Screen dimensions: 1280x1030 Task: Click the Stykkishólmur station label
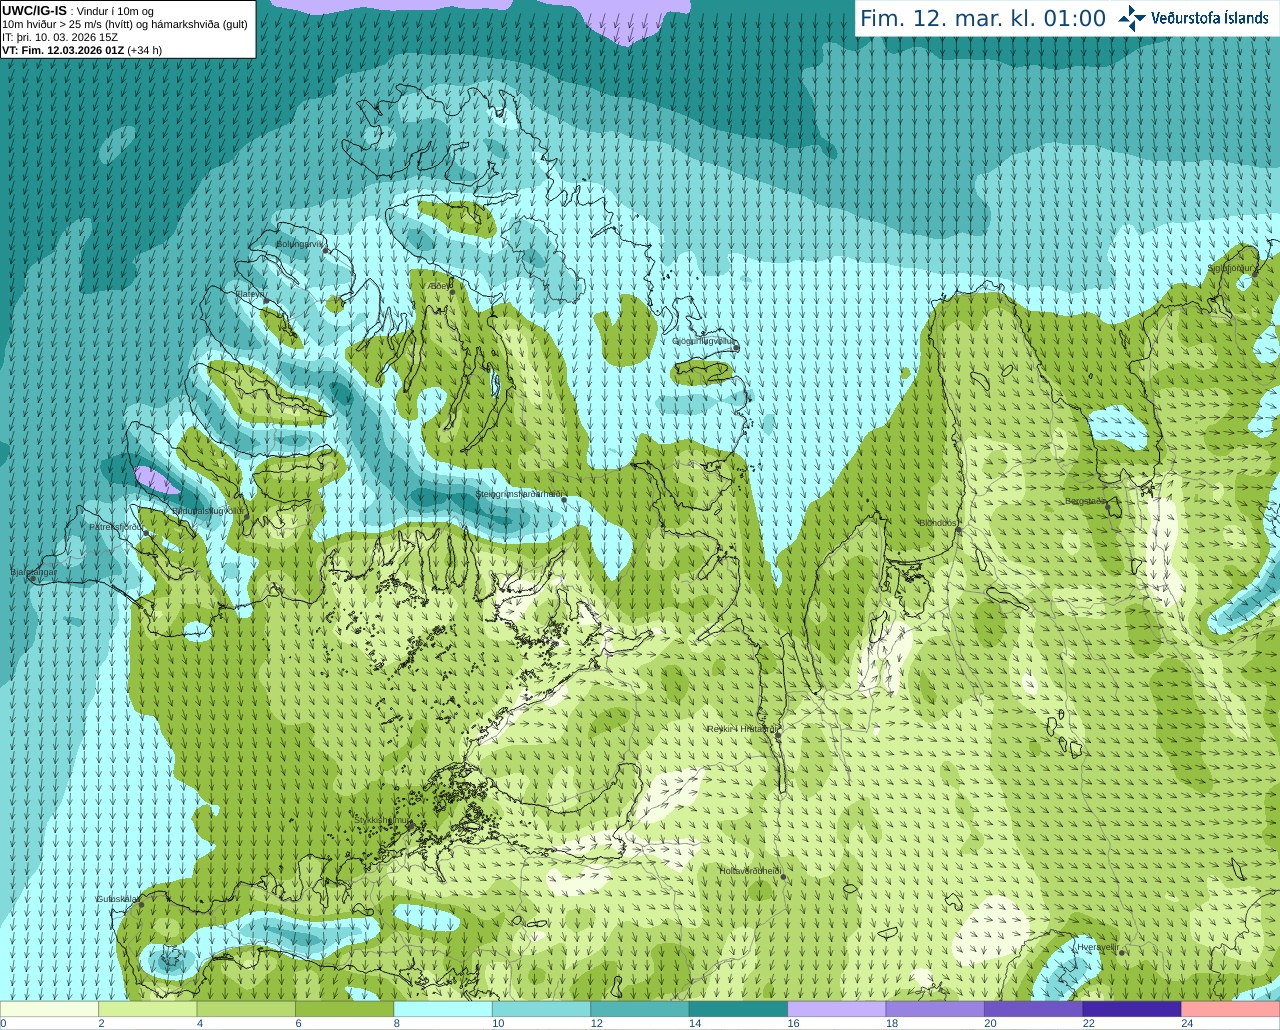click(382, 819)
